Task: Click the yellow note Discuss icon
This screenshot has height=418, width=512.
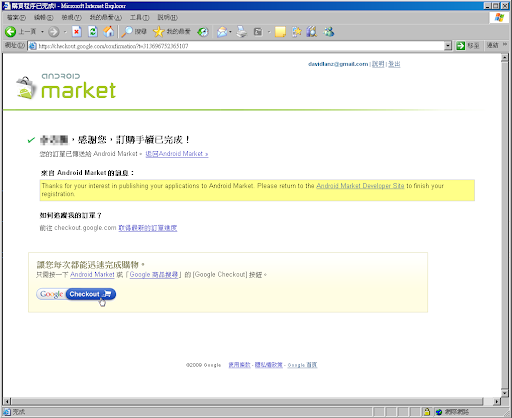Action: [x=280, y=32]
